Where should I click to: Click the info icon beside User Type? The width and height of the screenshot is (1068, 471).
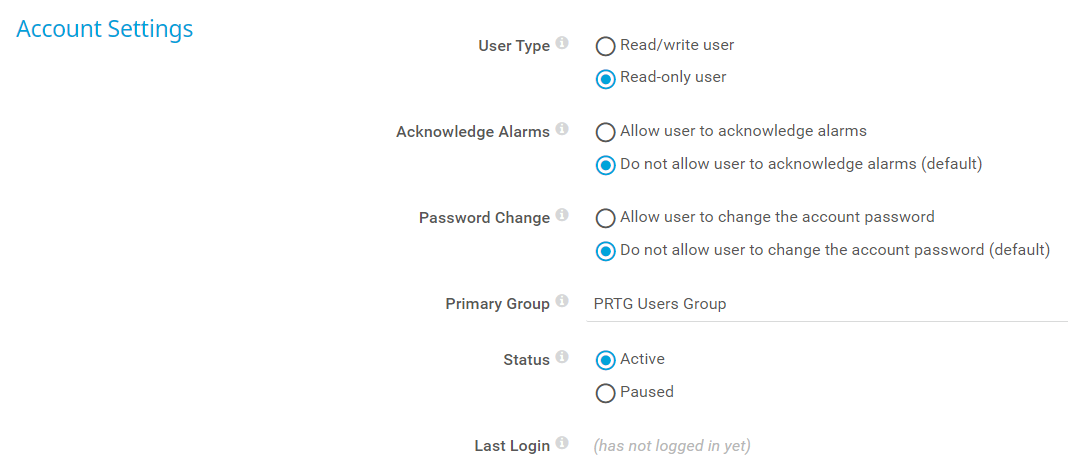tap(562, 44)
